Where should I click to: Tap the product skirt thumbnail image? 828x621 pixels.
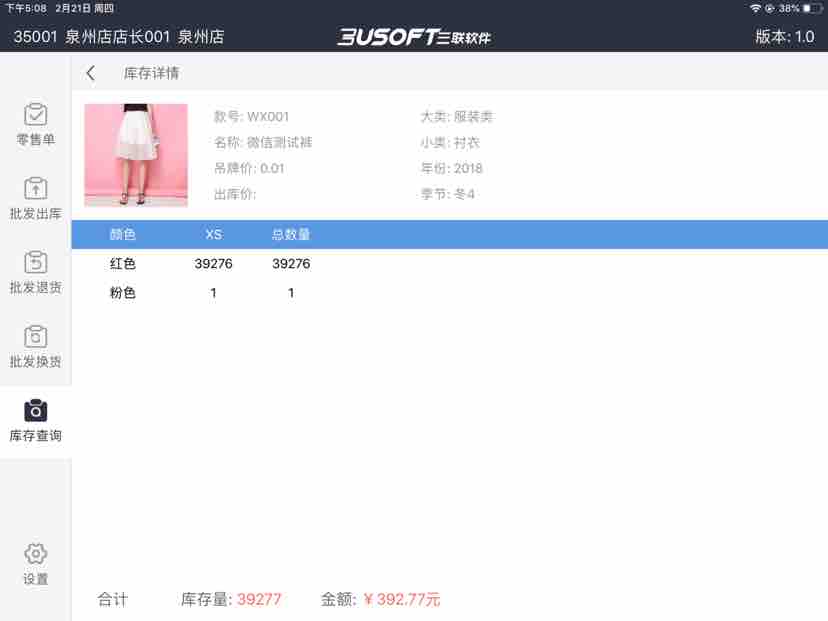[x=136, y=155]
